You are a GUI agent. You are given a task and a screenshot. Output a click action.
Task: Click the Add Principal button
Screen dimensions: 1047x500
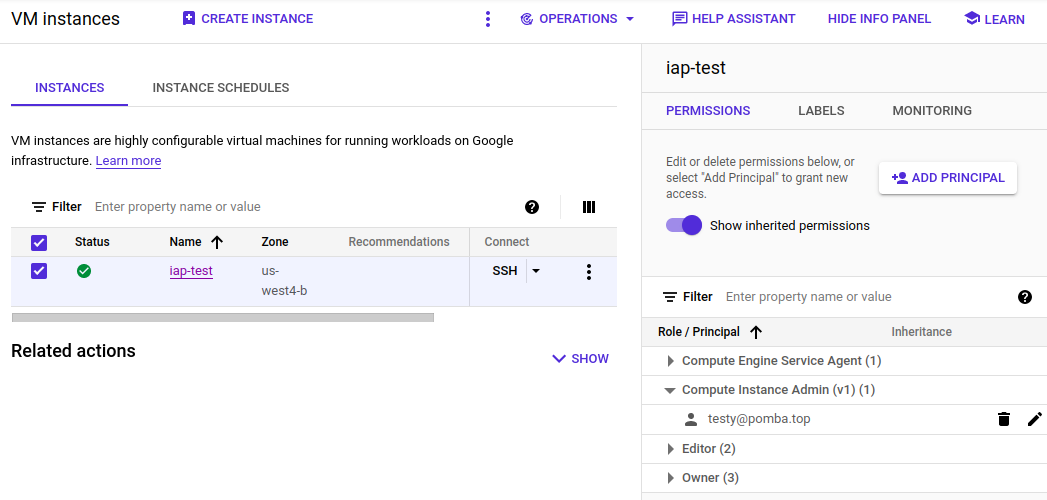(x=947, y=178)
